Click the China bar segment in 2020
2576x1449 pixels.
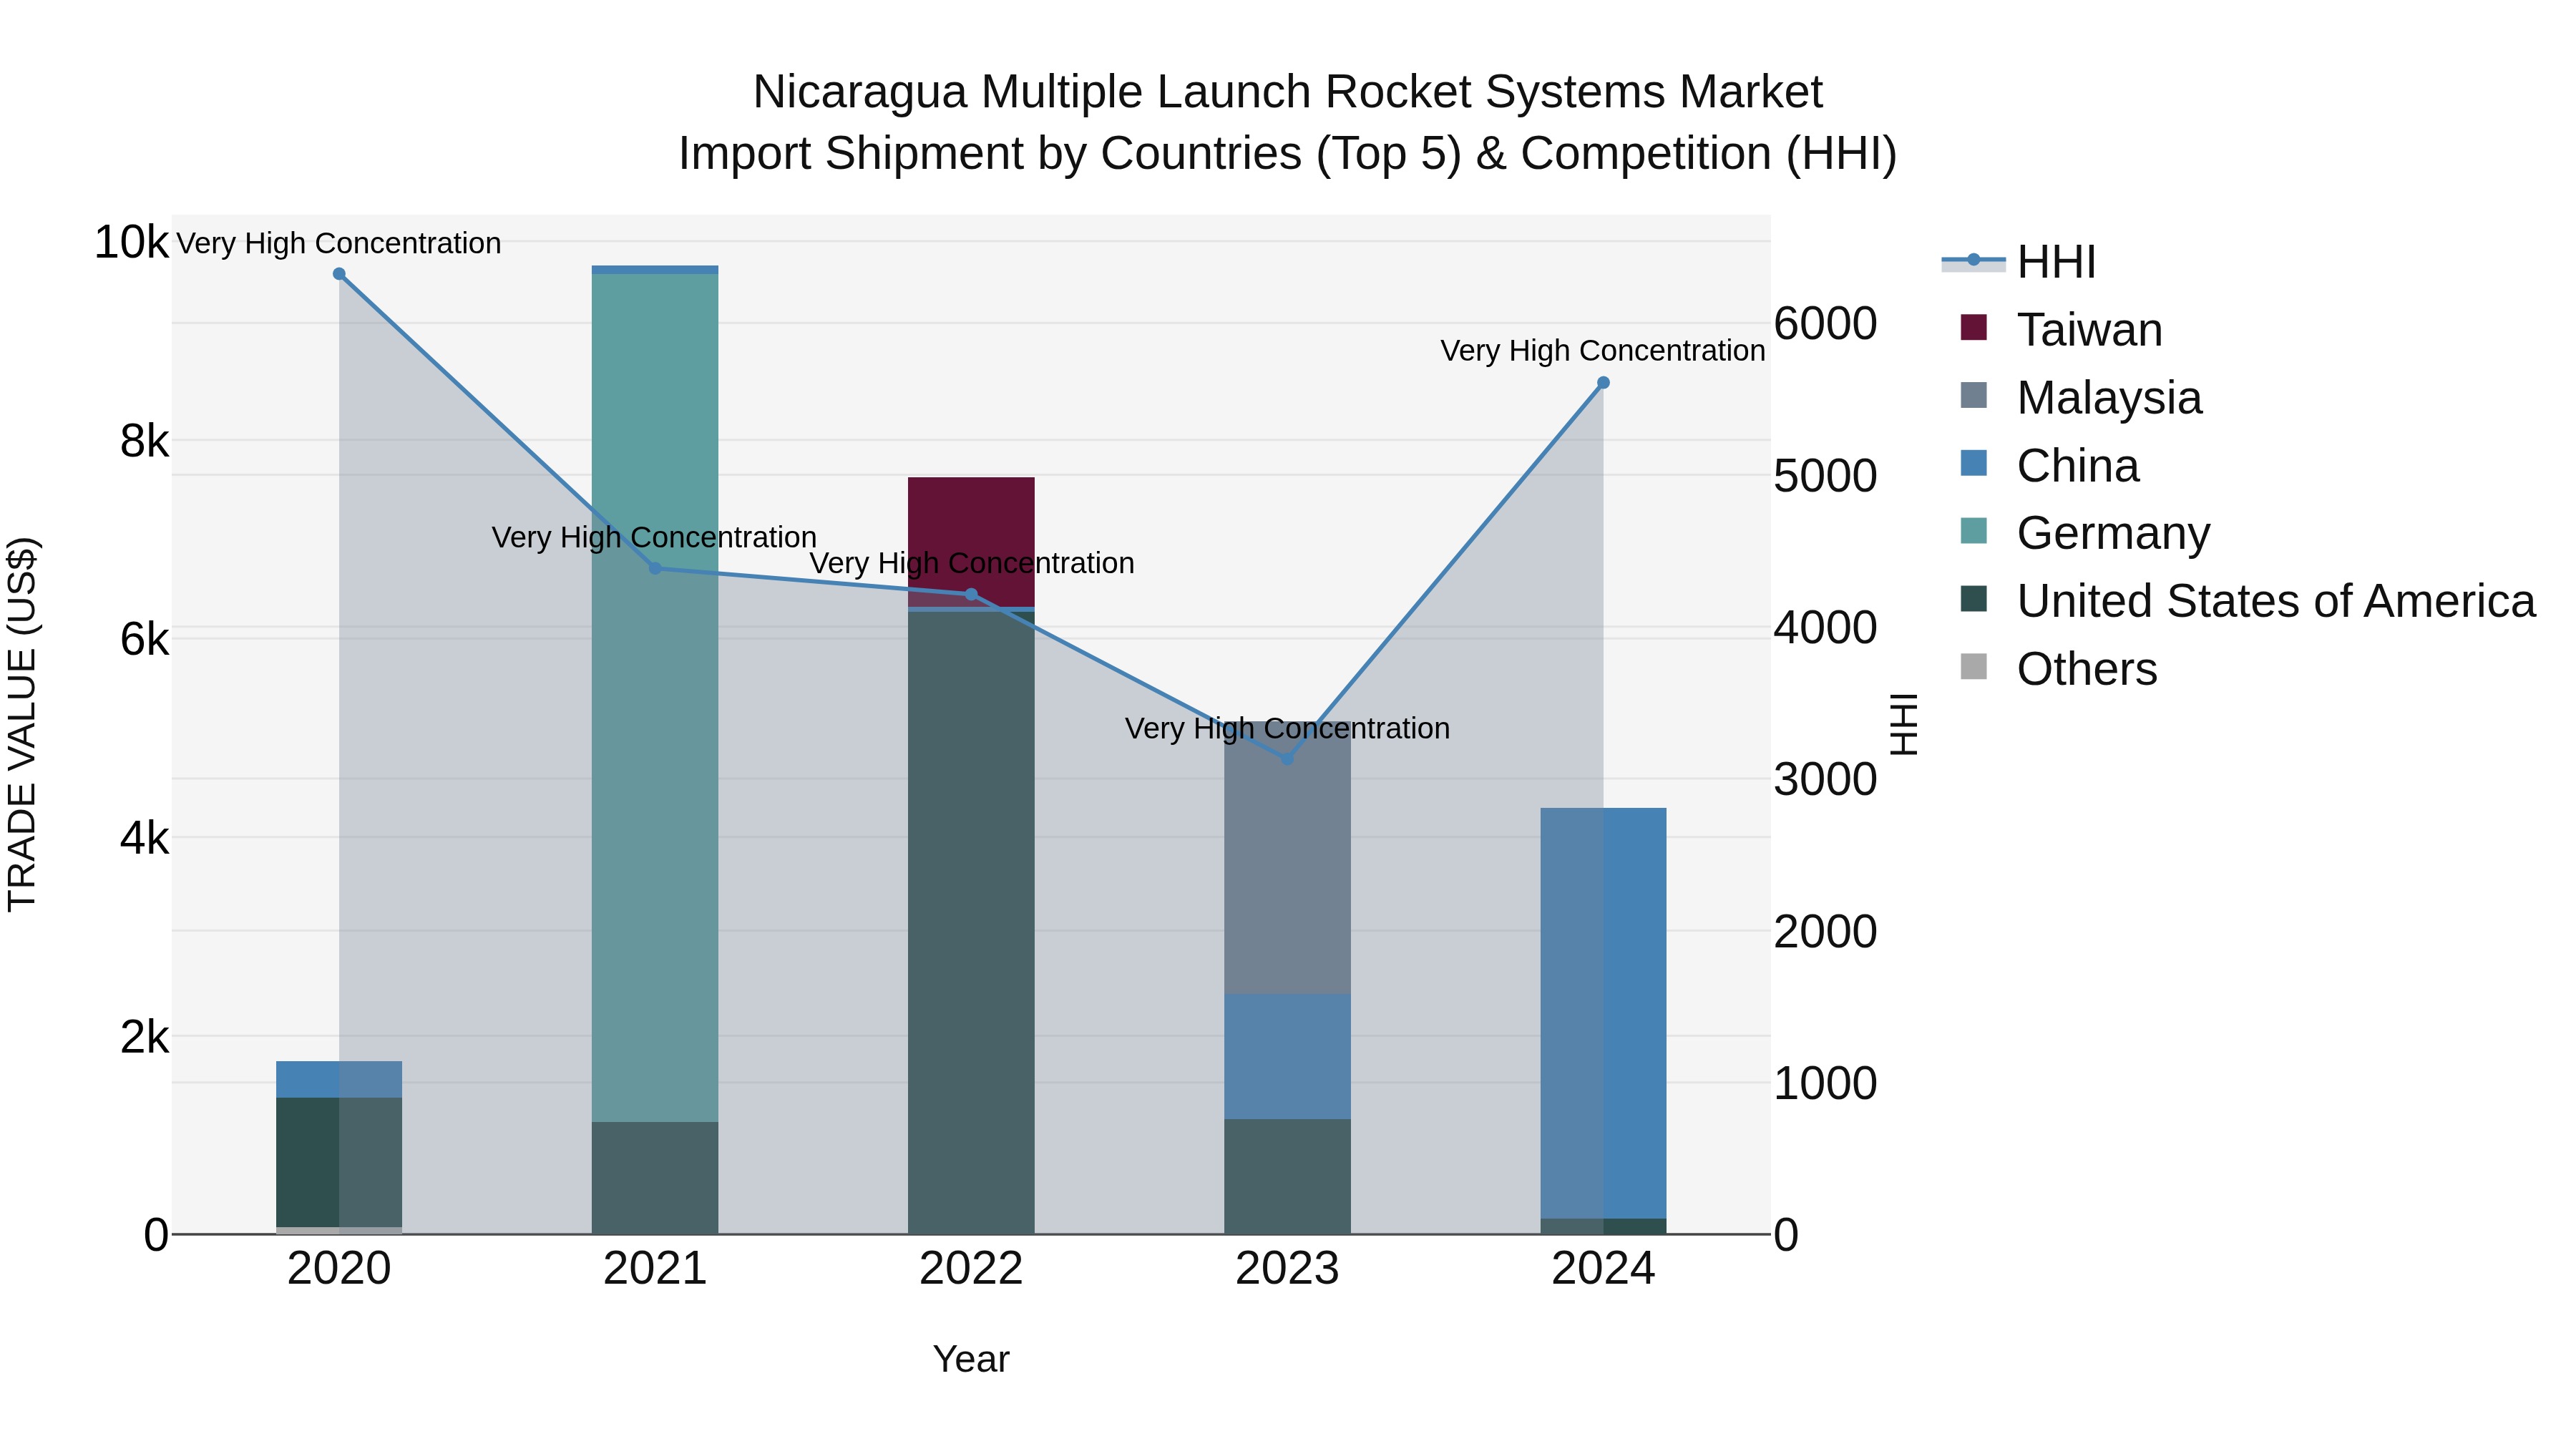click(x=339, y=1079)
